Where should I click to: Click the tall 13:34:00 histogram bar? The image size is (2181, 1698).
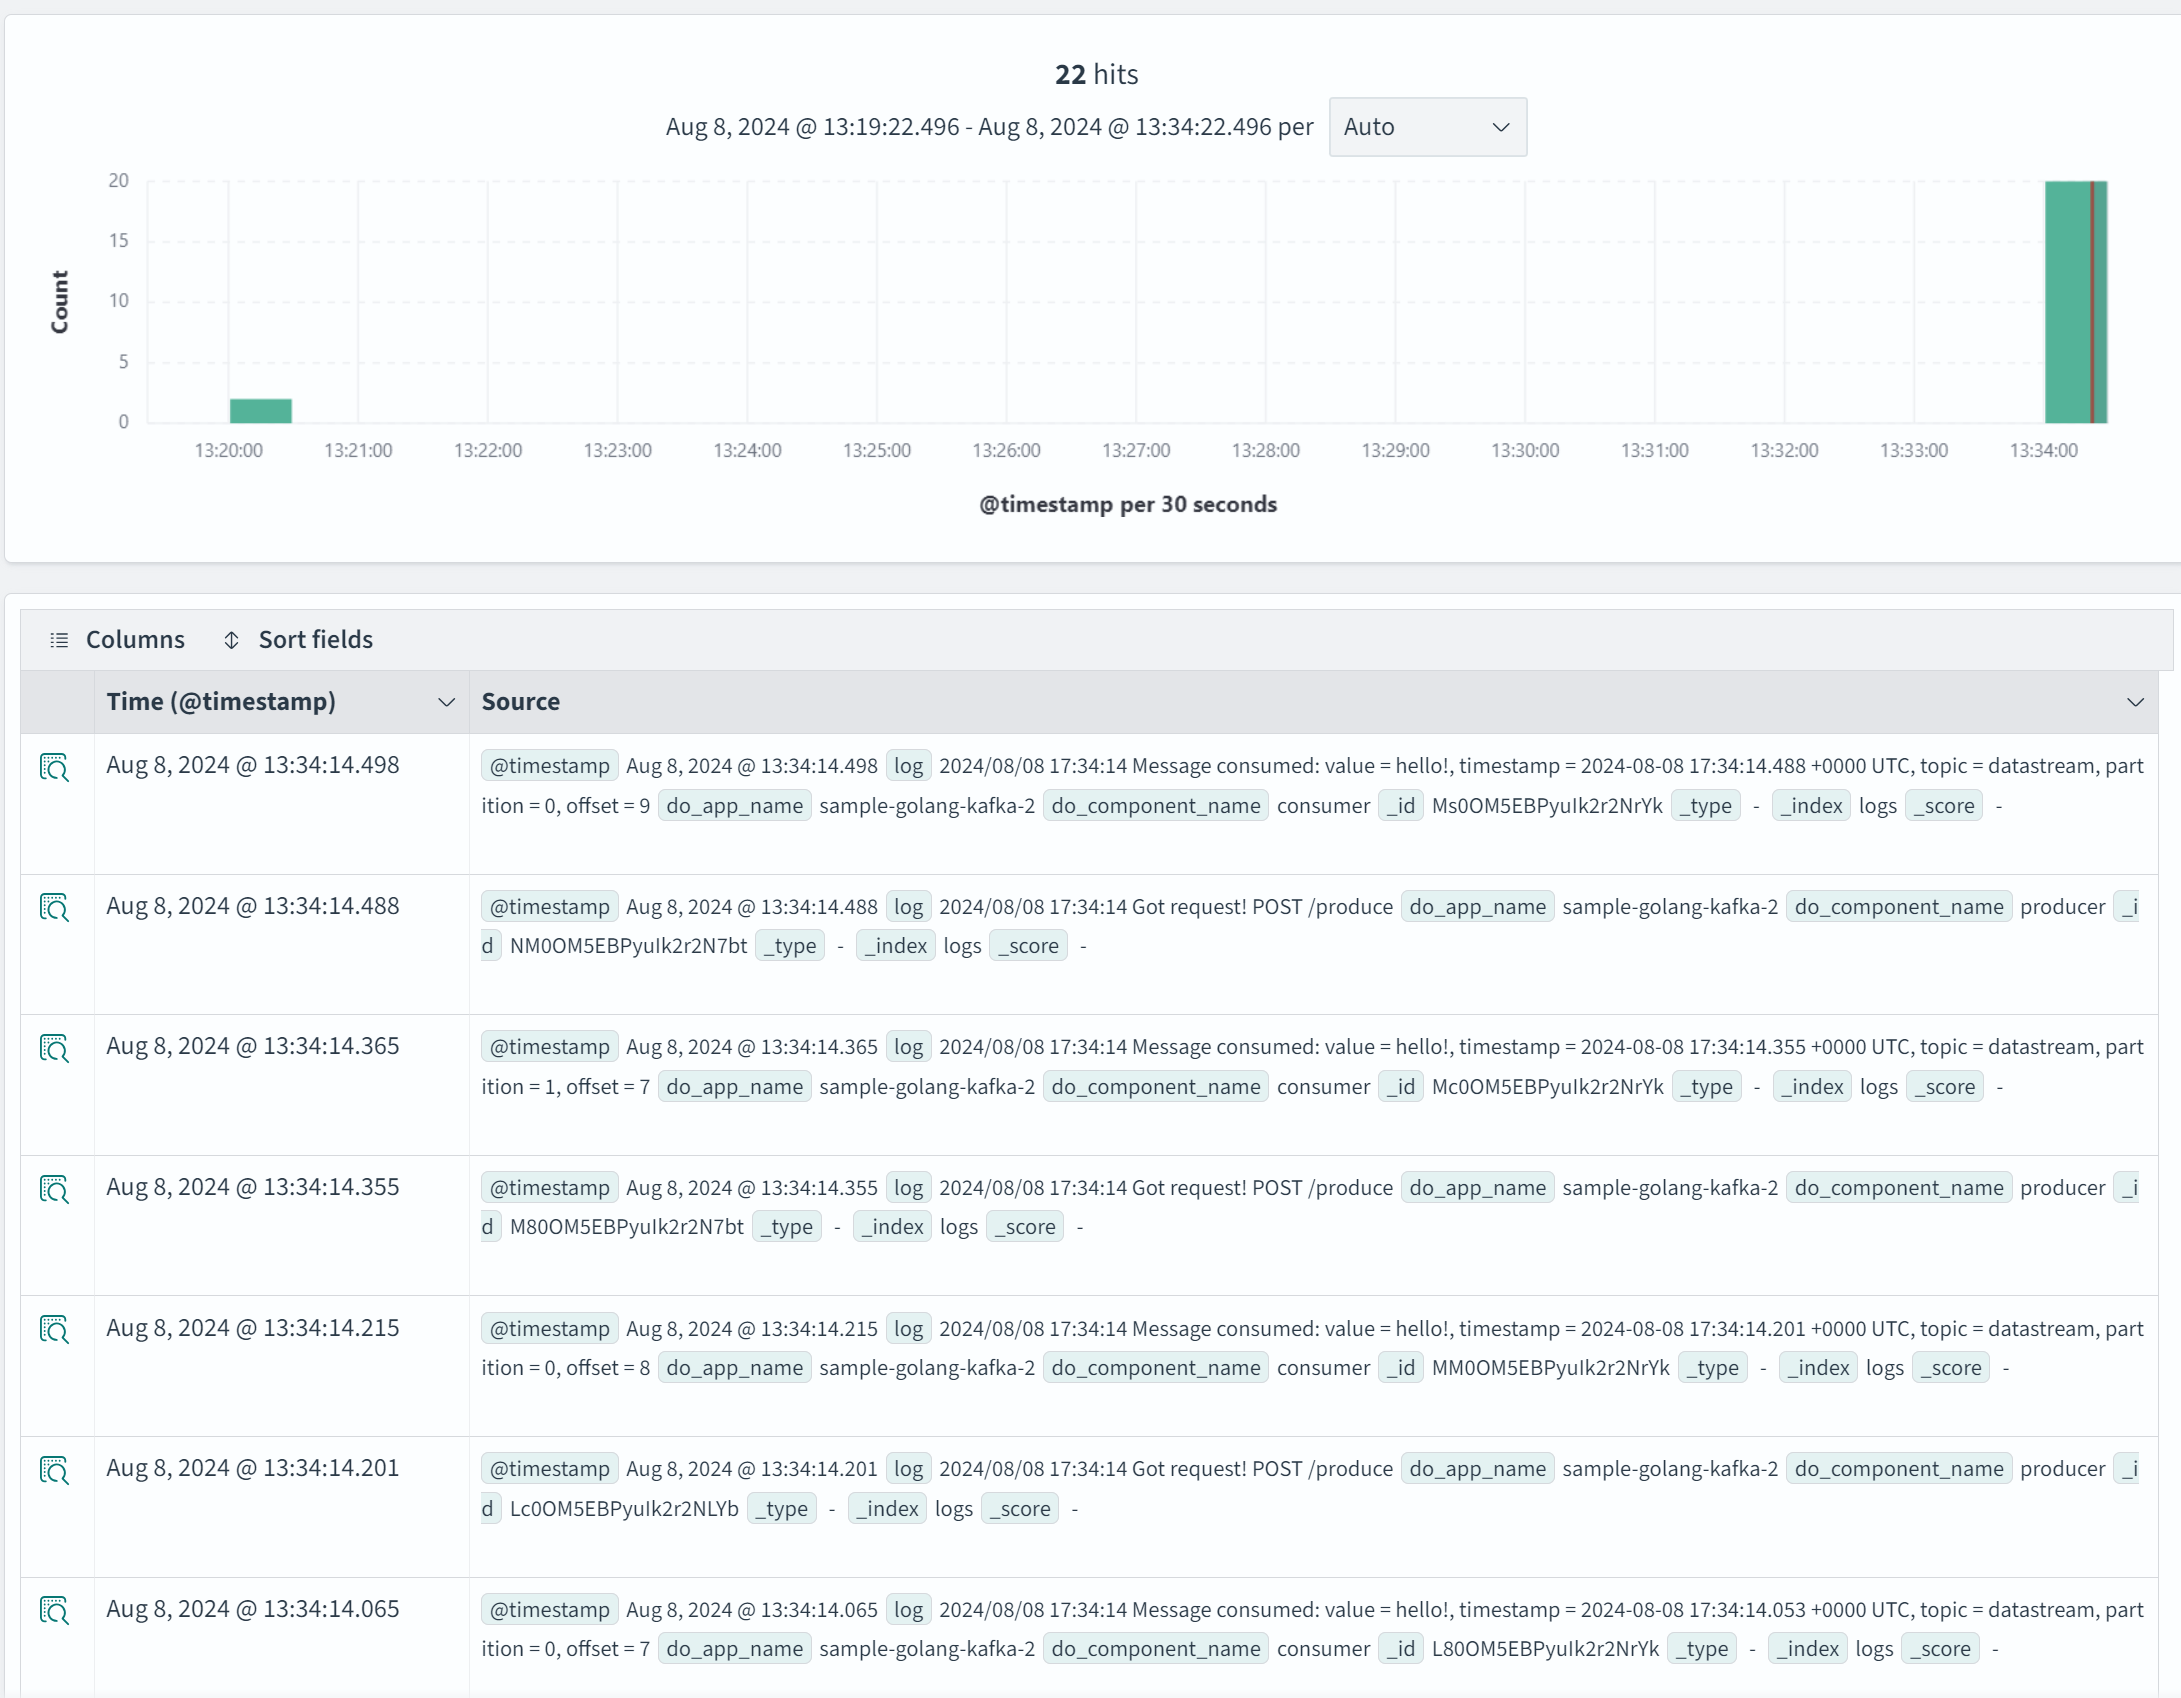[x=2065, y=300]
